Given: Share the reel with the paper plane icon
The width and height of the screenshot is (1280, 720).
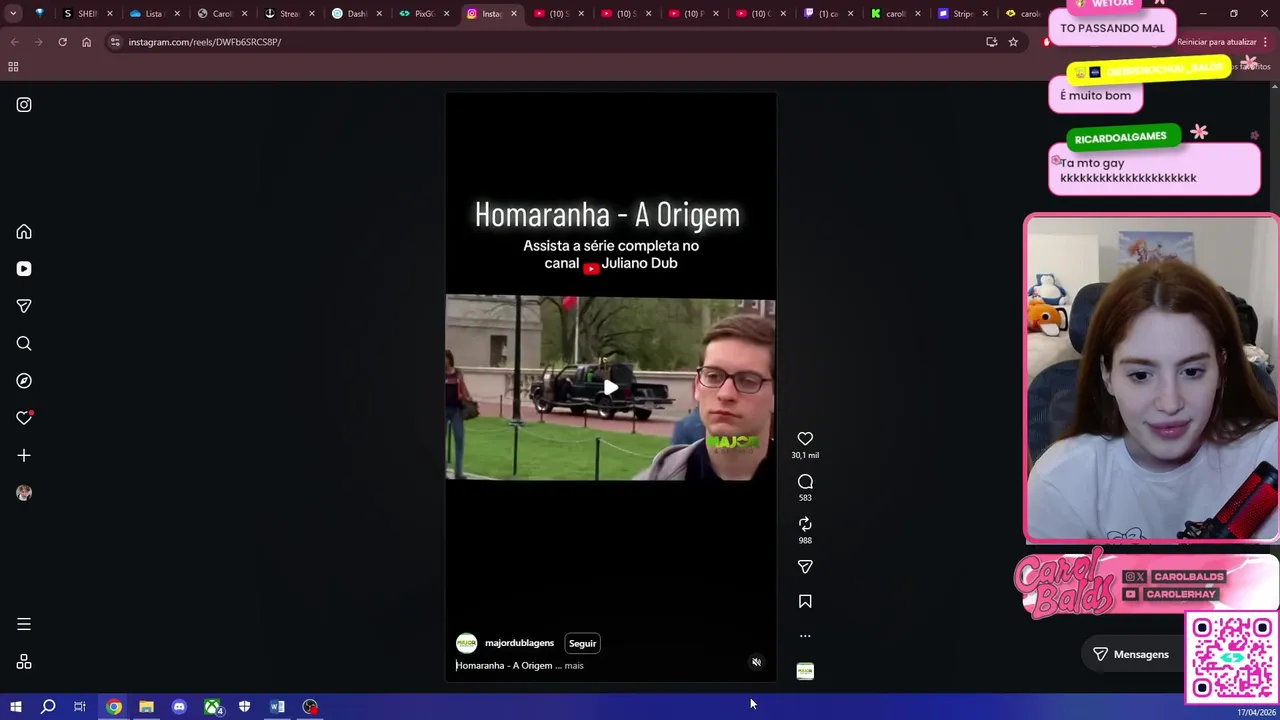Looking at the screenshot, I should click(x=805, y=567).
